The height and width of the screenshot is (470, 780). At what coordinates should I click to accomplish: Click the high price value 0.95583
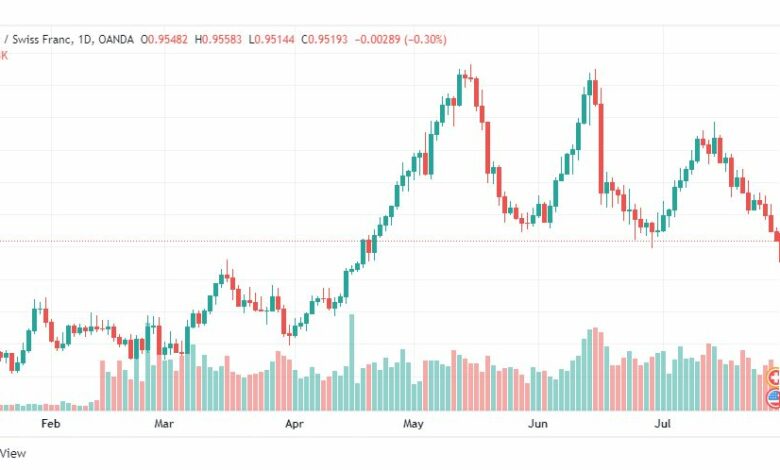221,39
